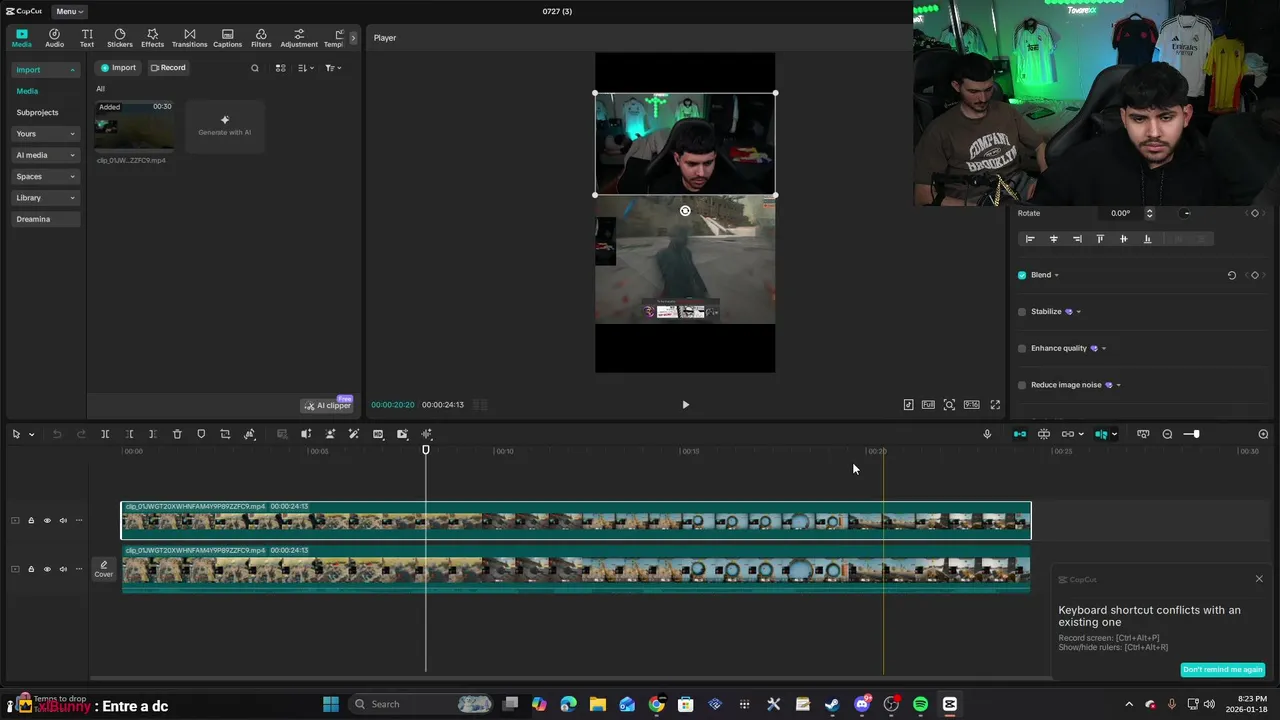
Task: Switch to the Captions tab
Action: click(x=227, y=38)
